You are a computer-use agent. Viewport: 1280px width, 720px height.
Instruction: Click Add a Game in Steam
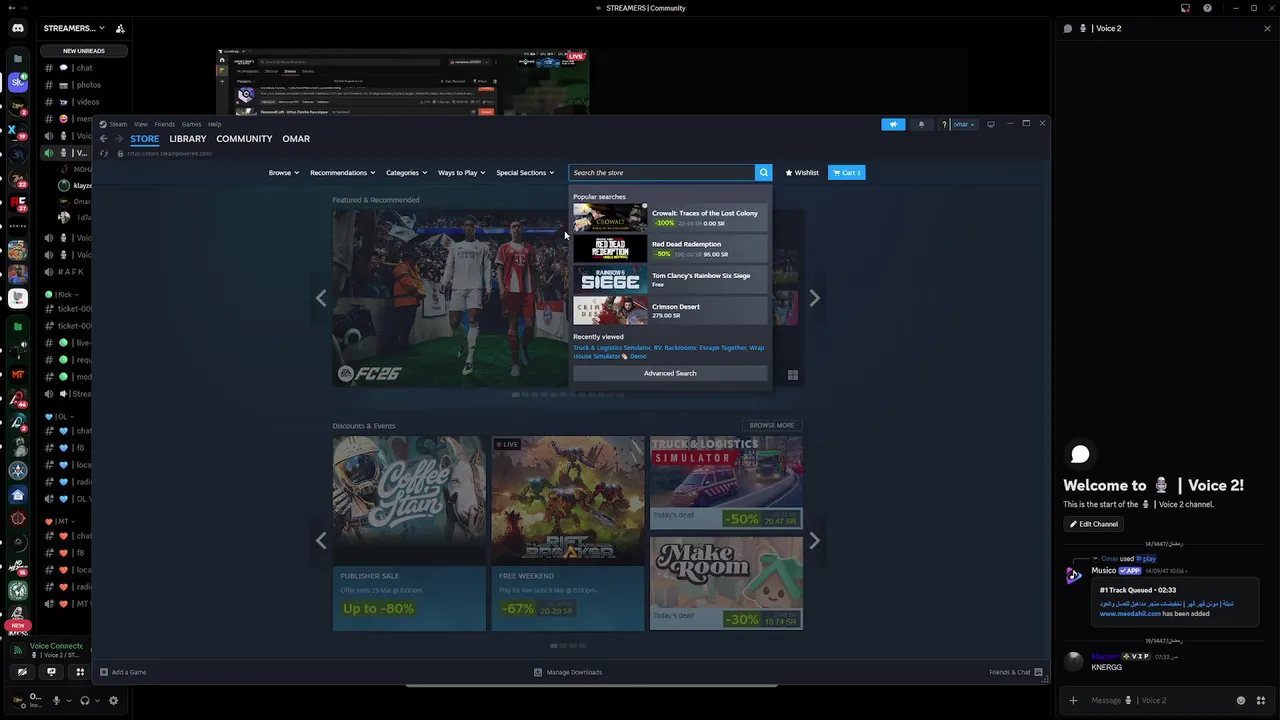[123, 672]
